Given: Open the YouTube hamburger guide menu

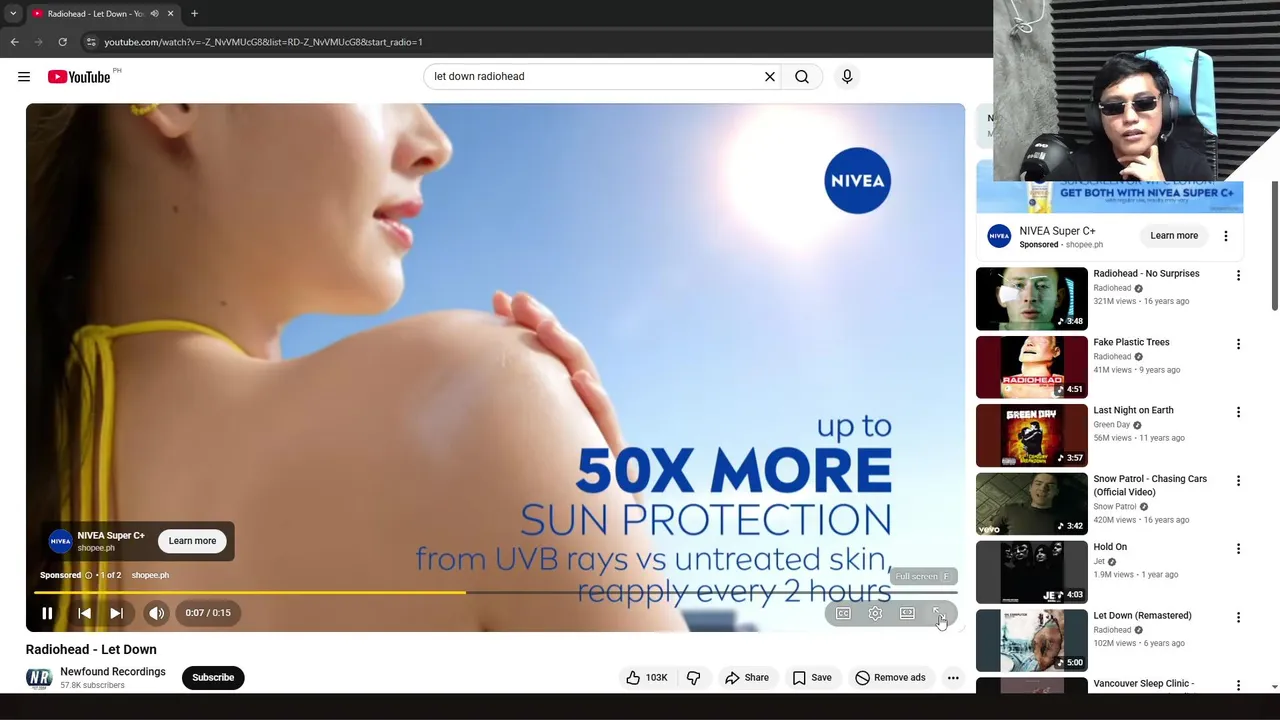Looking at the screenshot, I should 24,76.
